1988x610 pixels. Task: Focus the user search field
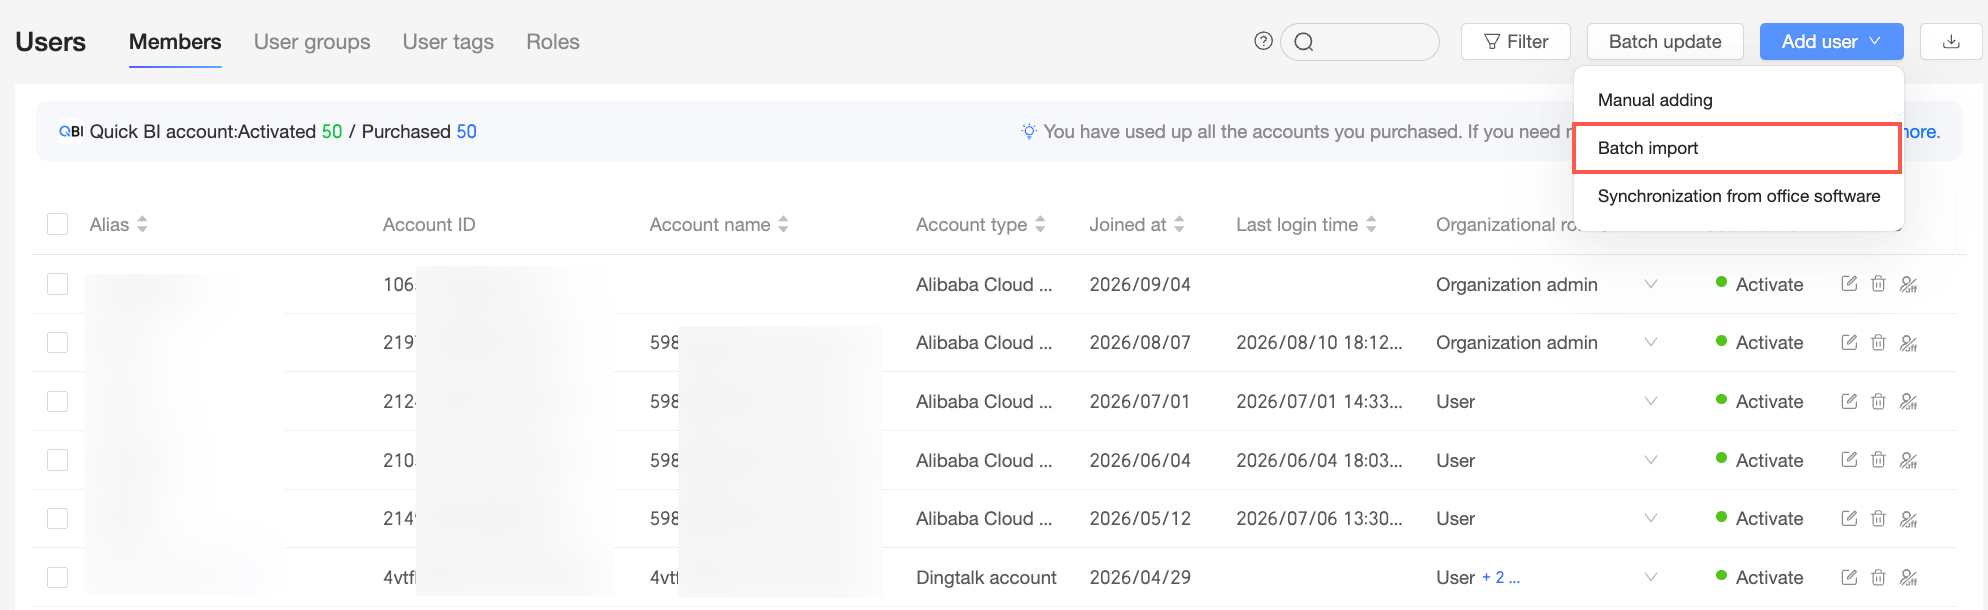pos(1360,42)
